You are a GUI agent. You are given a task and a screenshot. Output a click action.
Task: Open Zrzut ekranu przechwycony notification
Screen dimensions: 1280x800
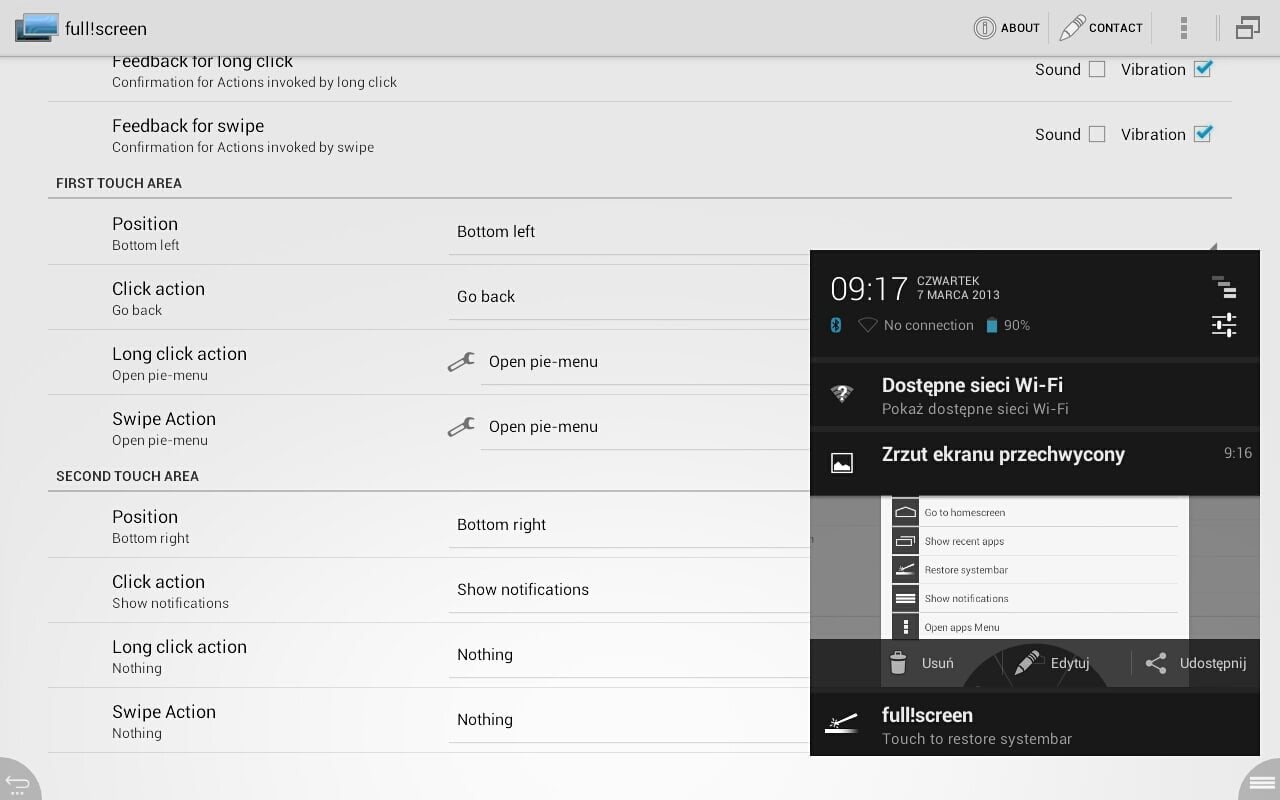[1035, 463]
